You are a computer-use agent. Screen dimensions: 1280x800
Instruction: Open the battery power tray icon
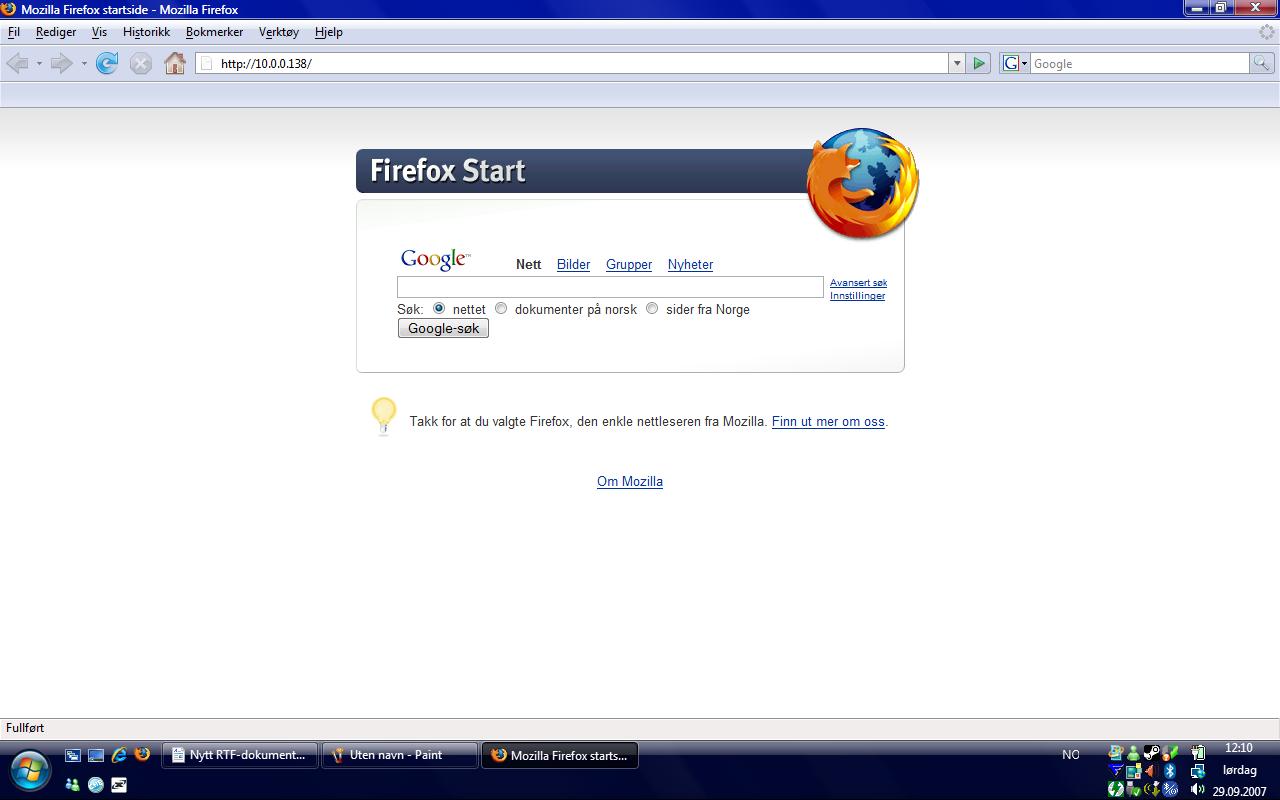pyautogui.click(x=1198, y=753)
